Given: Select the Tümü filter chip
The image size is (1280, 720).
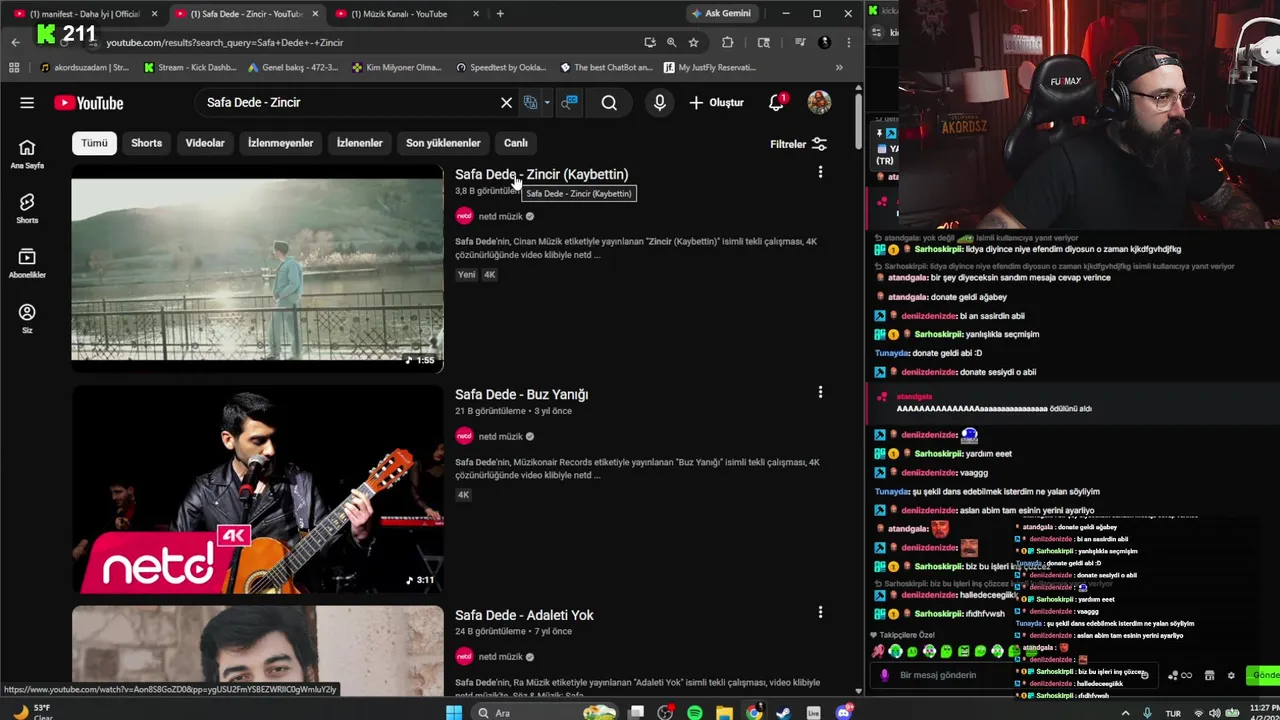Looking at the screenshot, I should [x=94, y=143].
